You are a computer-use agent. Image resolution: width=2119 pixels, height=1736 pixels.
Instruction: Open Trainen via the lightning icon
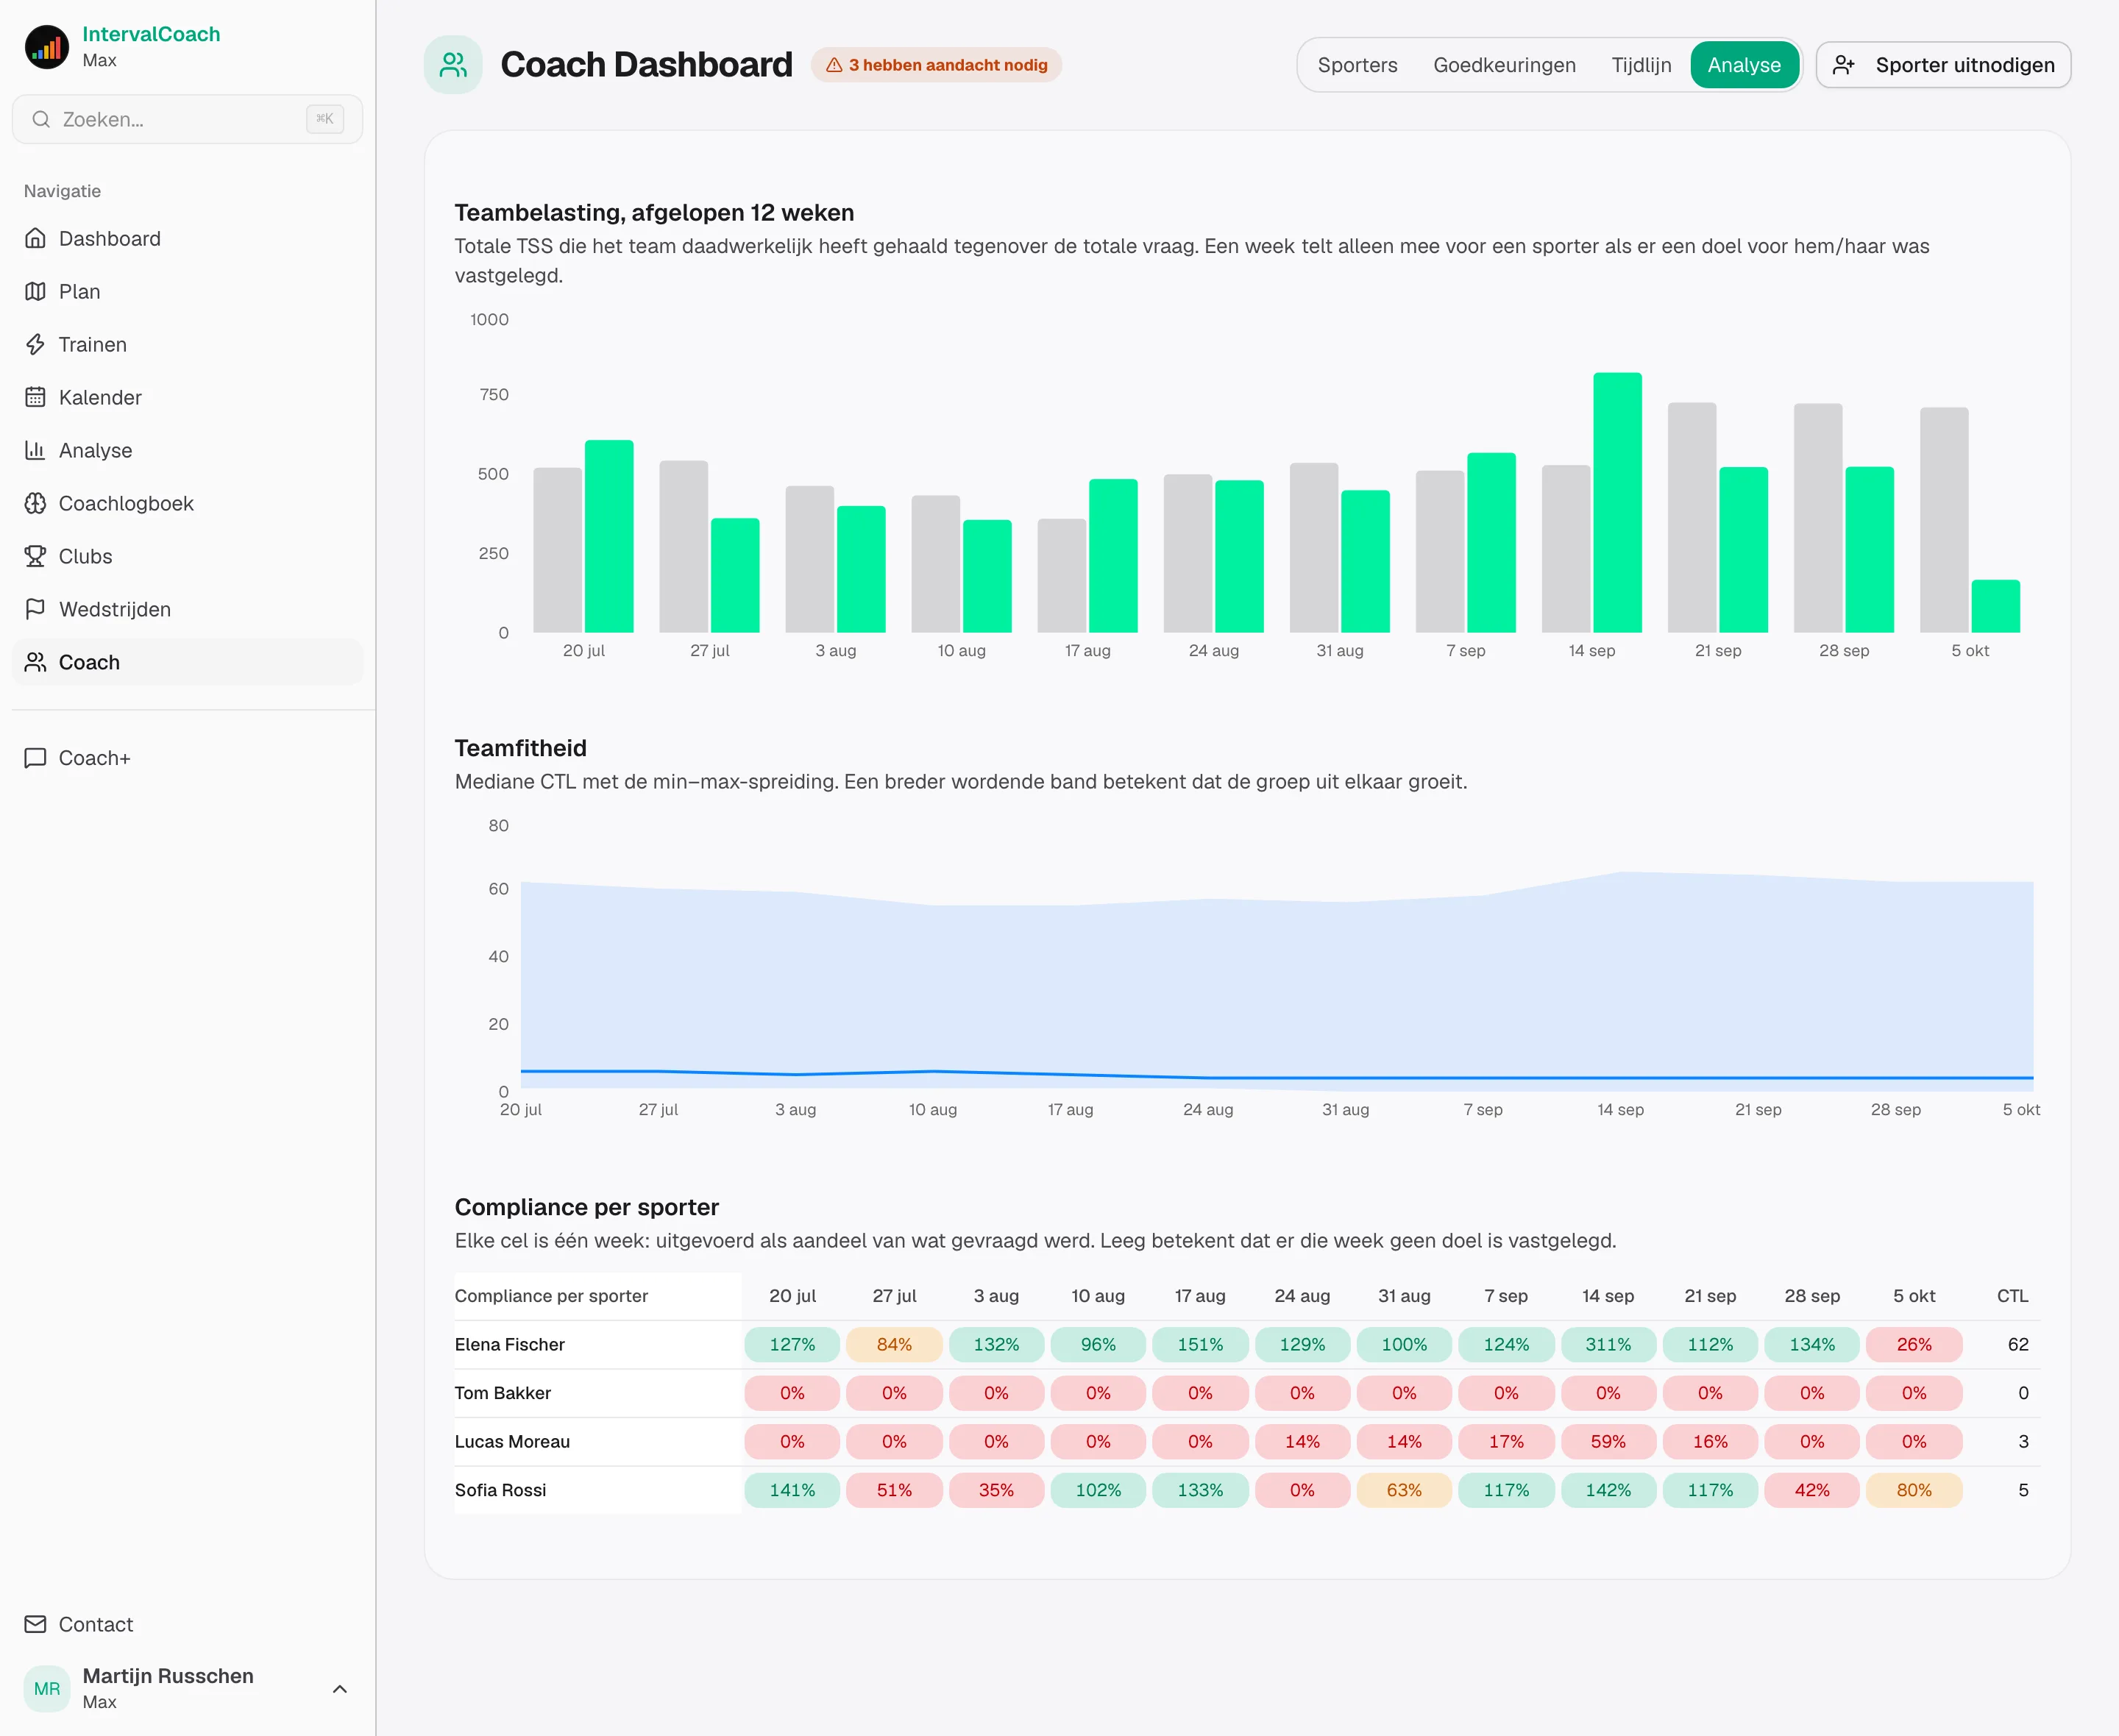35,344
